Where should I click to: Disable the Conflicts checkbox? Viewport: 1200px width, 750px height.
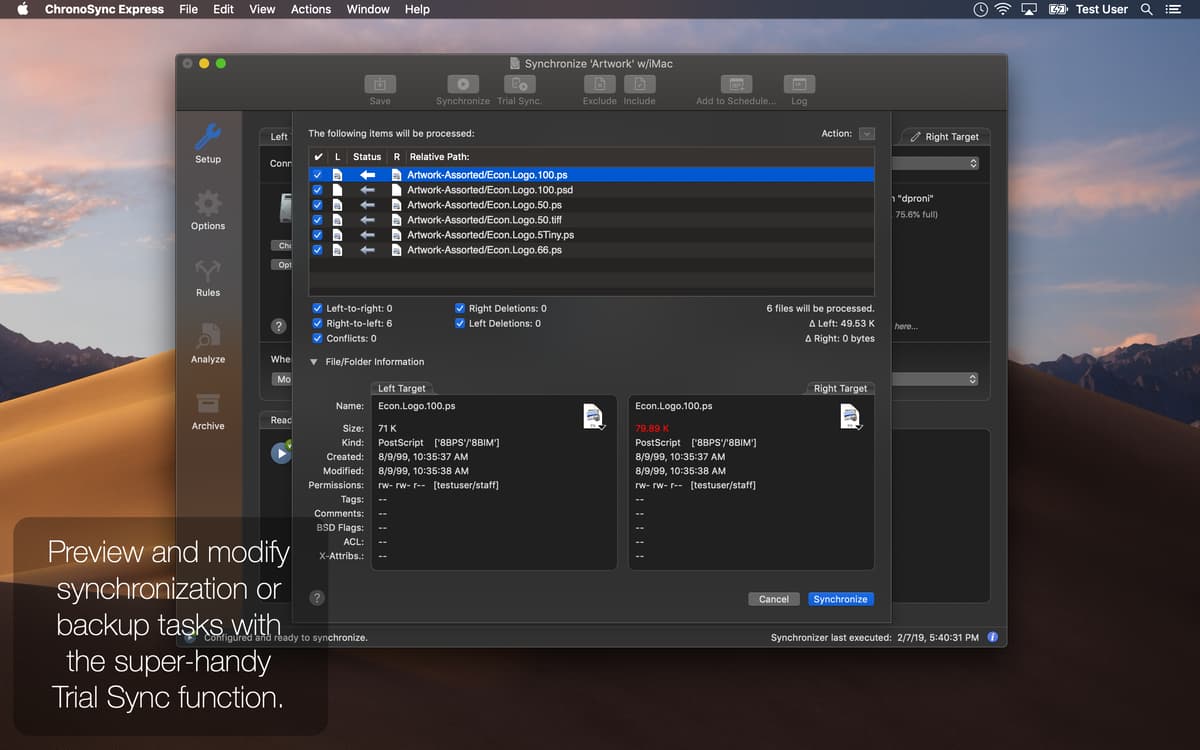(x=316, y=338)
